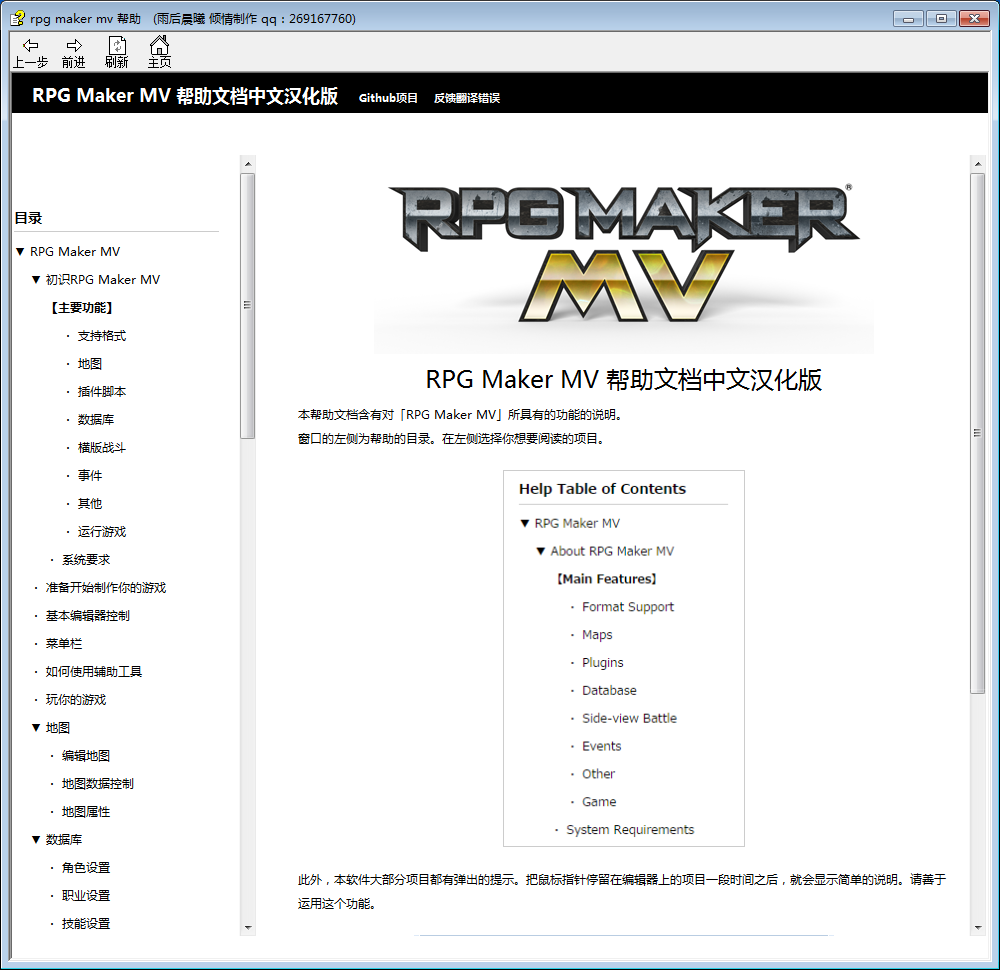This screenshot has height=970, width=1000.
Task: Open the Events link
Action: click(x=601, y=746)
